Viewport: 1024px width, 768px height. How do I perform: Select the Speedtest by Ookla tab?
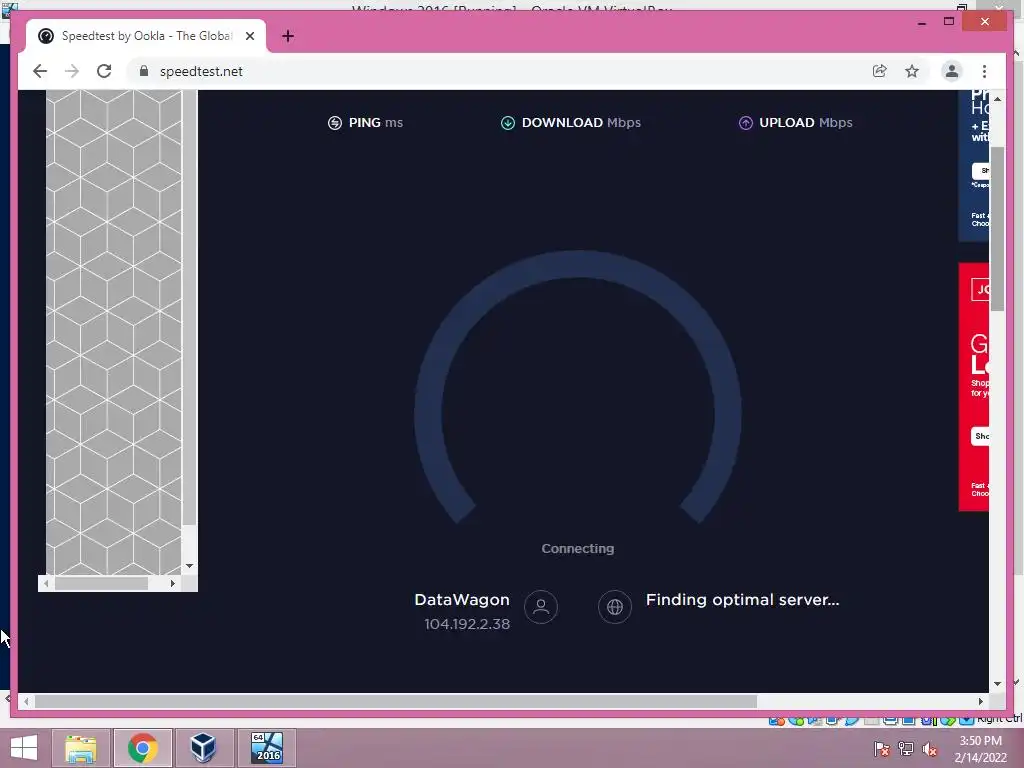tap(146, 36)
